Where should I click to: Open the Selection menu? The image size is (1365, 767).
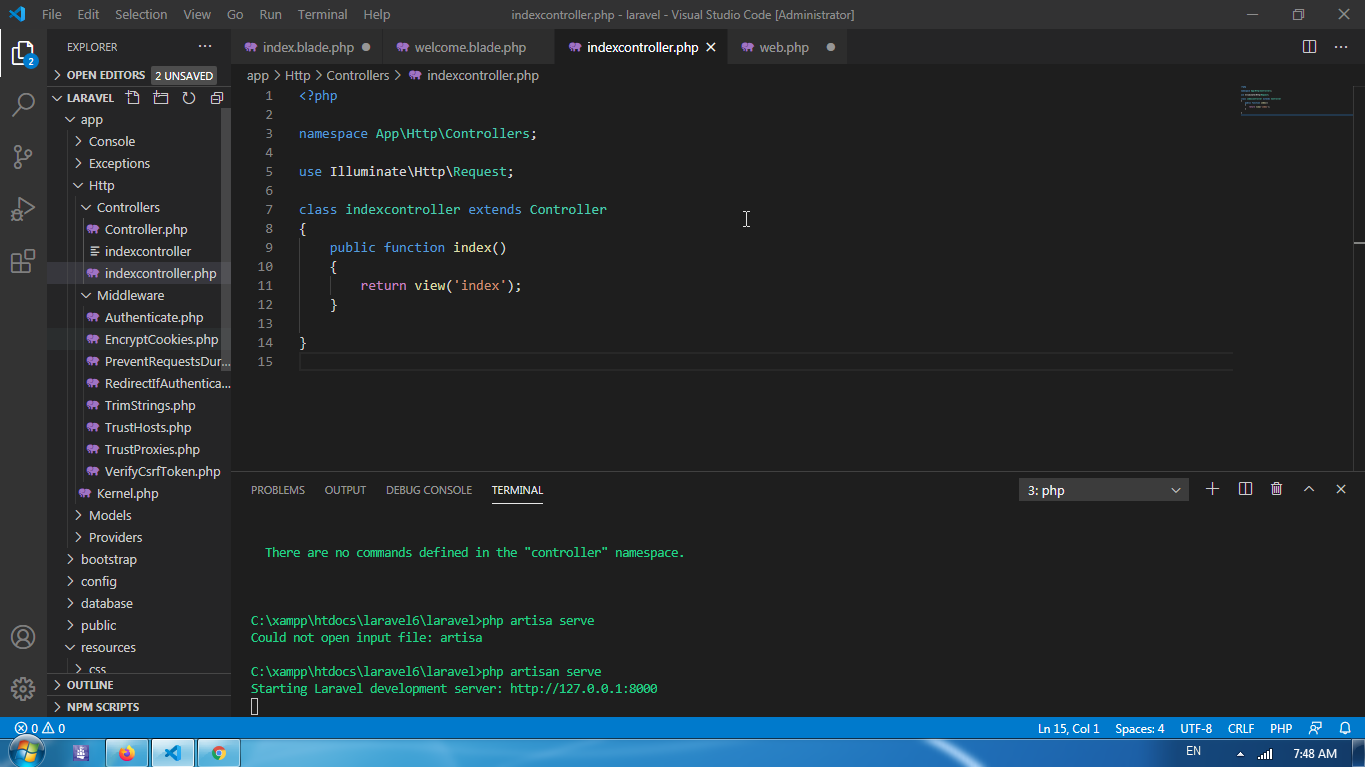pyautogui.click(x=141, y=14)
